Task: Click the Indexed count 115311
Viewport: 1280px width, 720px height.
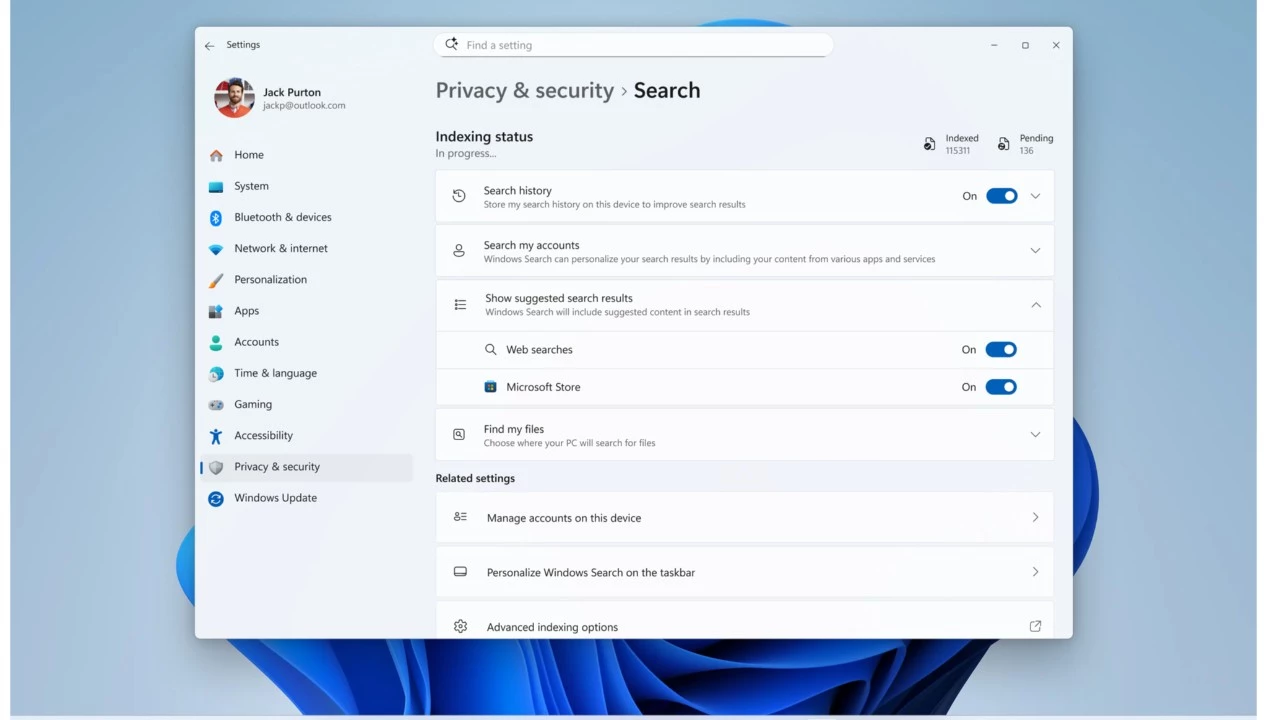Action: [x=958, y=151]
